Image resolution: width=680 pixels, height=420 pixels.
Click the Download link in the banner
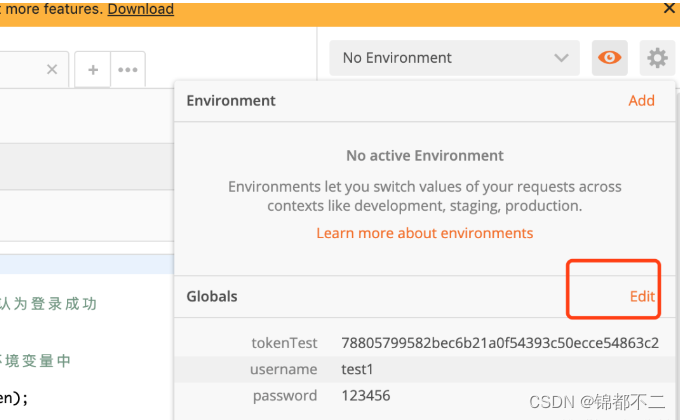[140, 9]
